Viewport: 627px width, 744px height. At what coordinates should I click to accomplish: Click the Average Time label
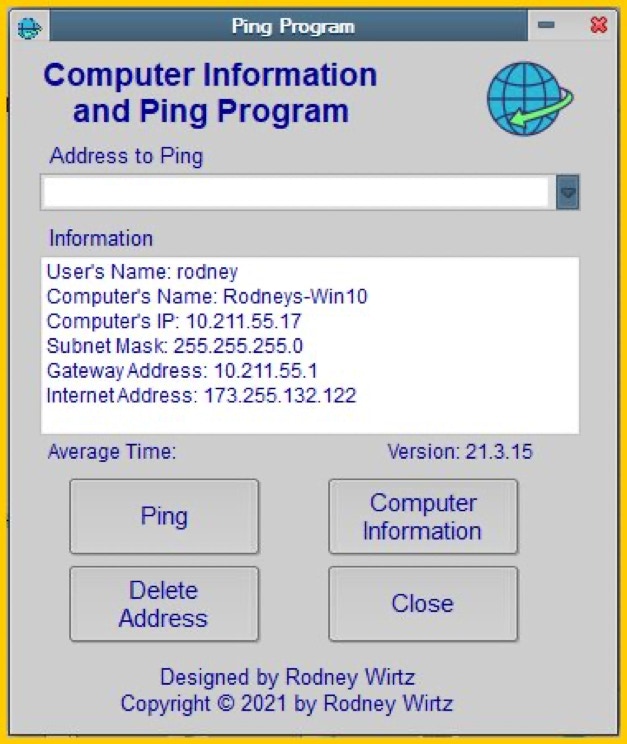point(112,452)
